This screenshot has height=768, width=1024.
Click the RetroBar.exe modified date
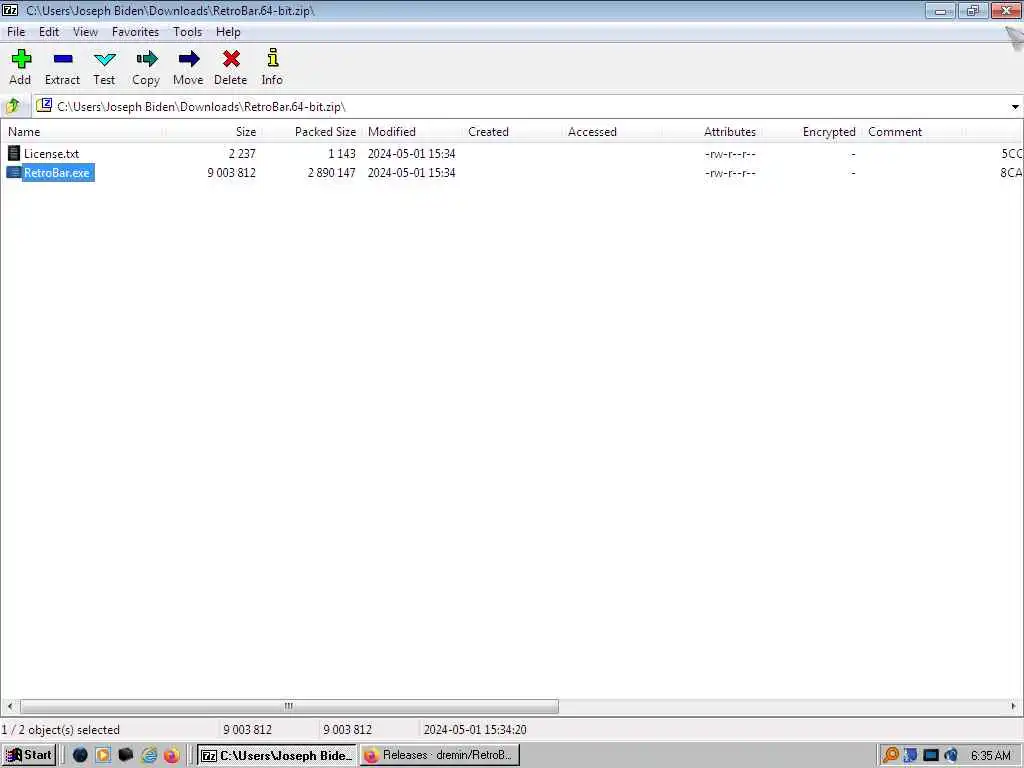(x=411, y=172)
